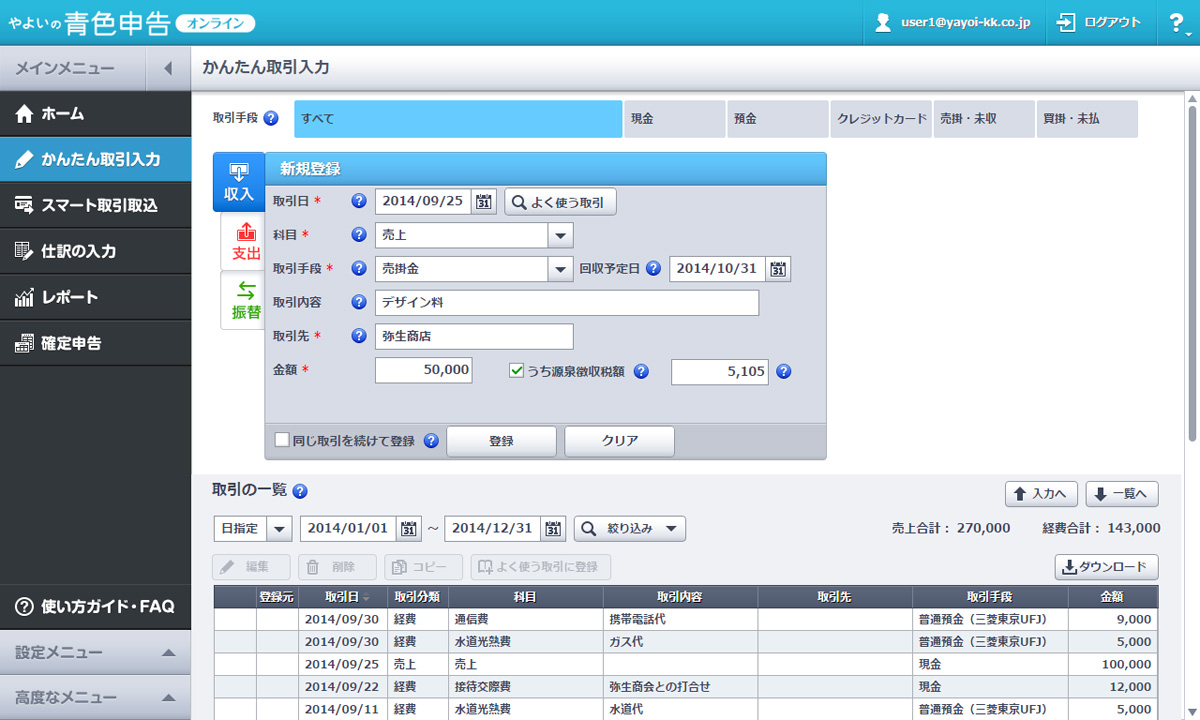Switch to 支出 expense entry icon

click(245, 243)
